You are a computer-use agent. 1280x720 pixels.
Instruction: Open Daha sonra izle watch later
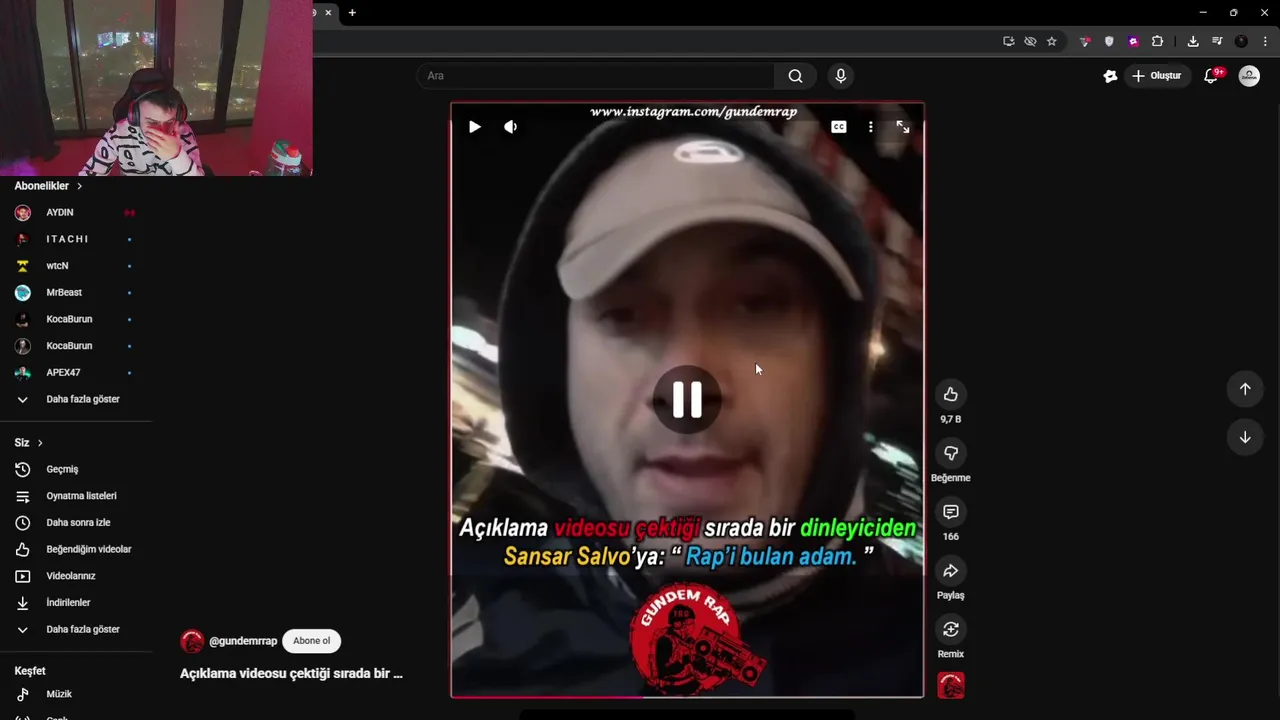coord(76,522)
